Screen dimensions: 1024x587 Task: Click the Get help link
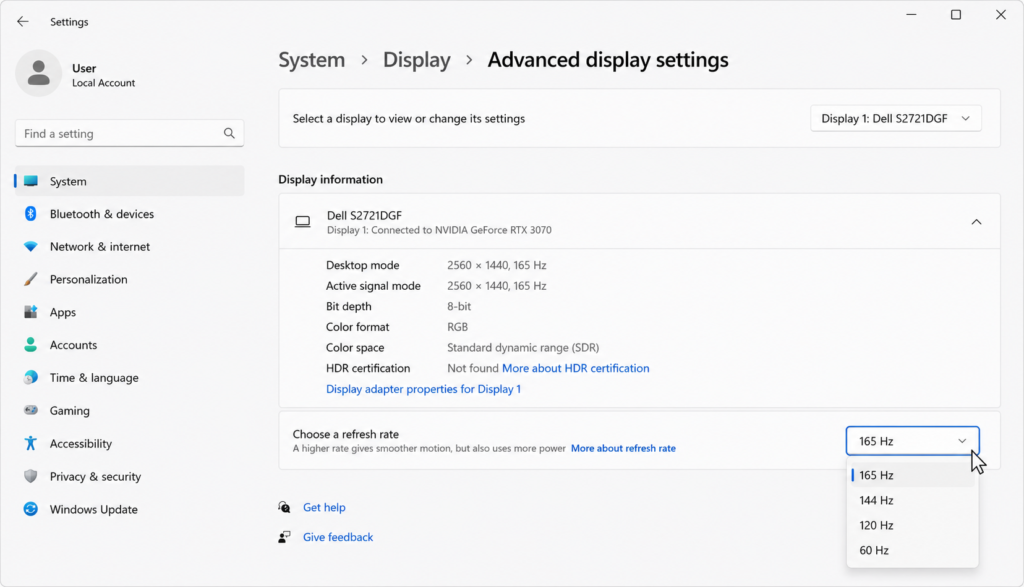pos(324,507)
